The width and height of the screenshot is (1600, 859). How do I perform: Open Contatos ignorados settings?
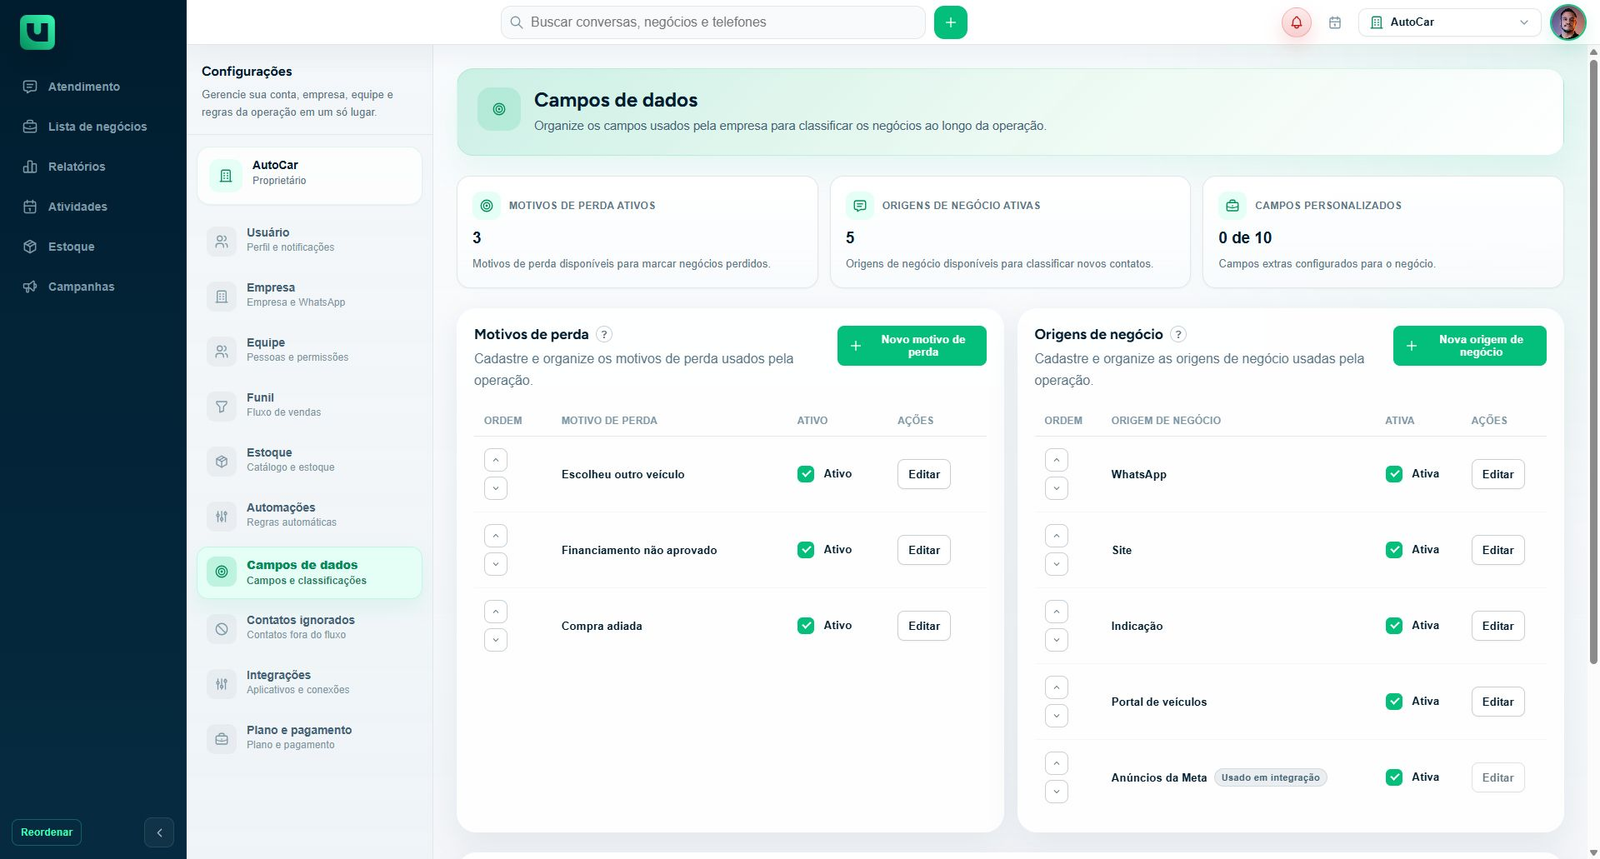(x=309, y=628)
